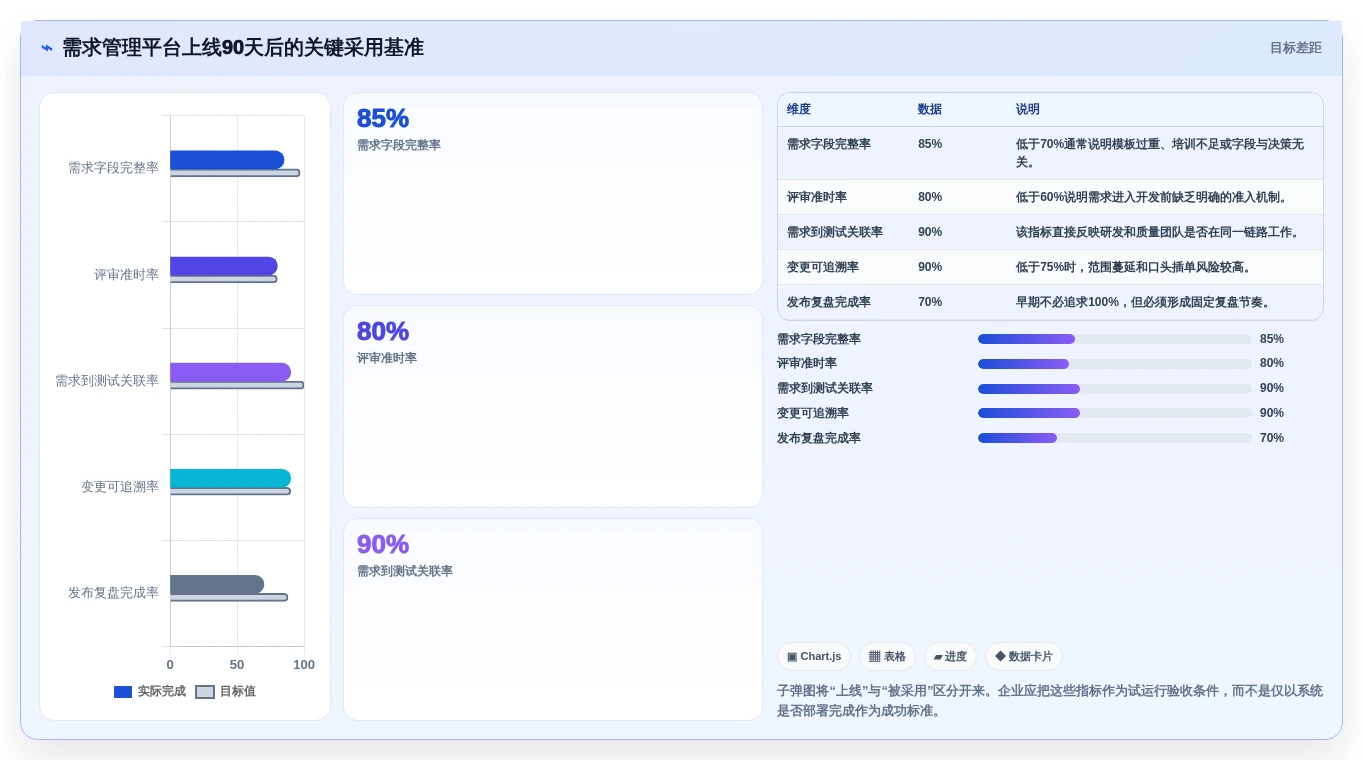Open the 80% 评审准时率 data card
The width and height of the screenshot is (1363, 760).
[553, 406]
